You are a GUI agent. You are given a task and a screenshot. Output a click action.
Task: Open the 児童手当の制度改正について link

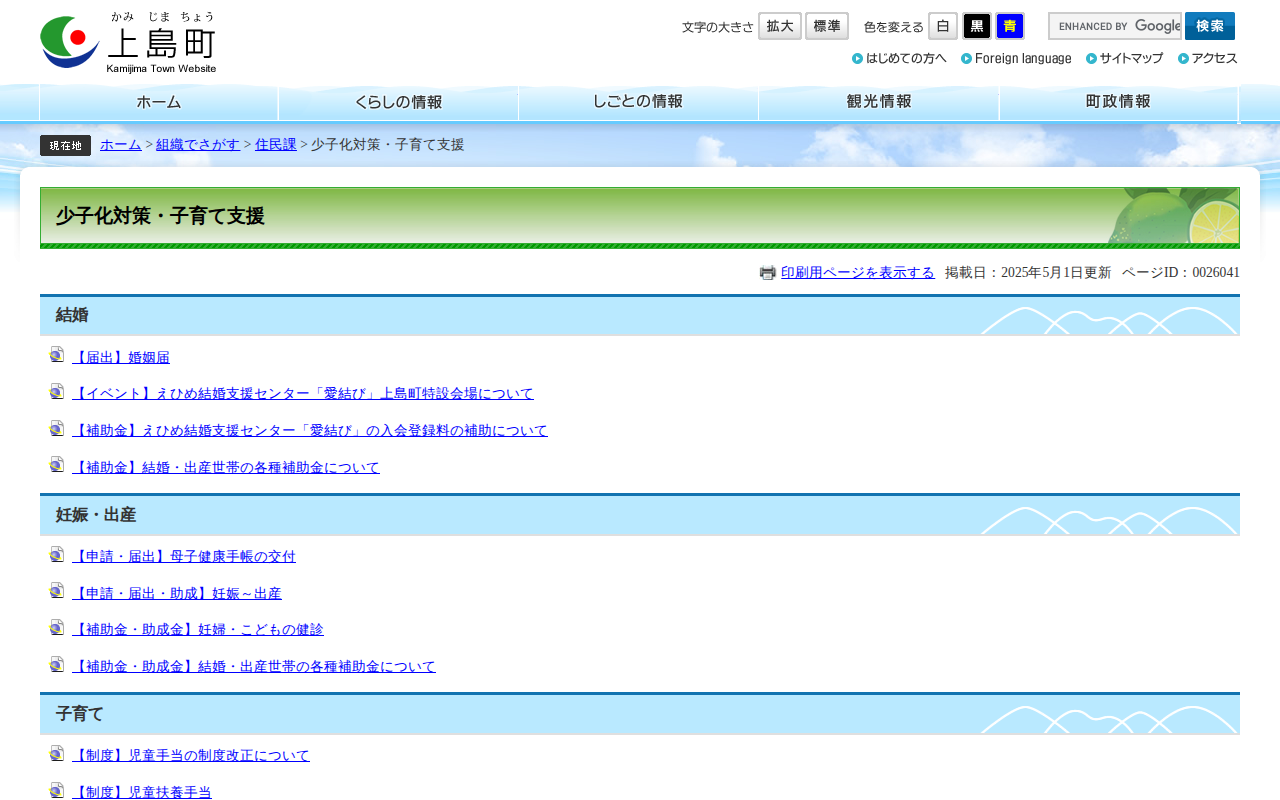tap(191, 756)
